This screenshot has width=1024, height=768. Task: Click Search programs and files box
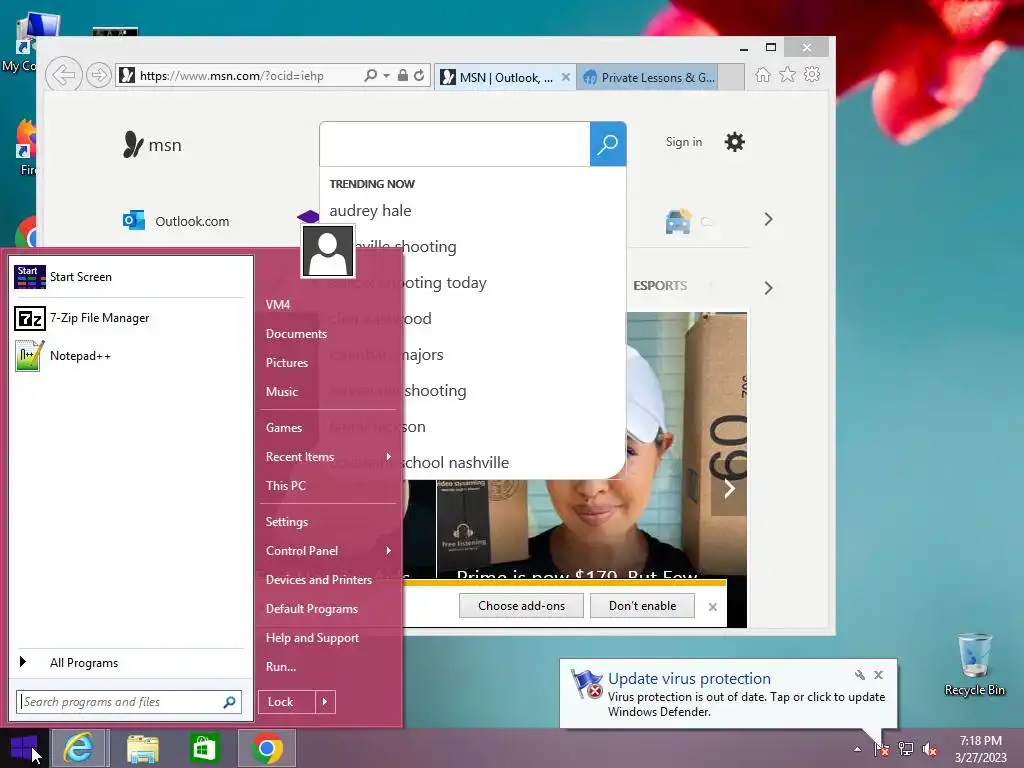129,702
